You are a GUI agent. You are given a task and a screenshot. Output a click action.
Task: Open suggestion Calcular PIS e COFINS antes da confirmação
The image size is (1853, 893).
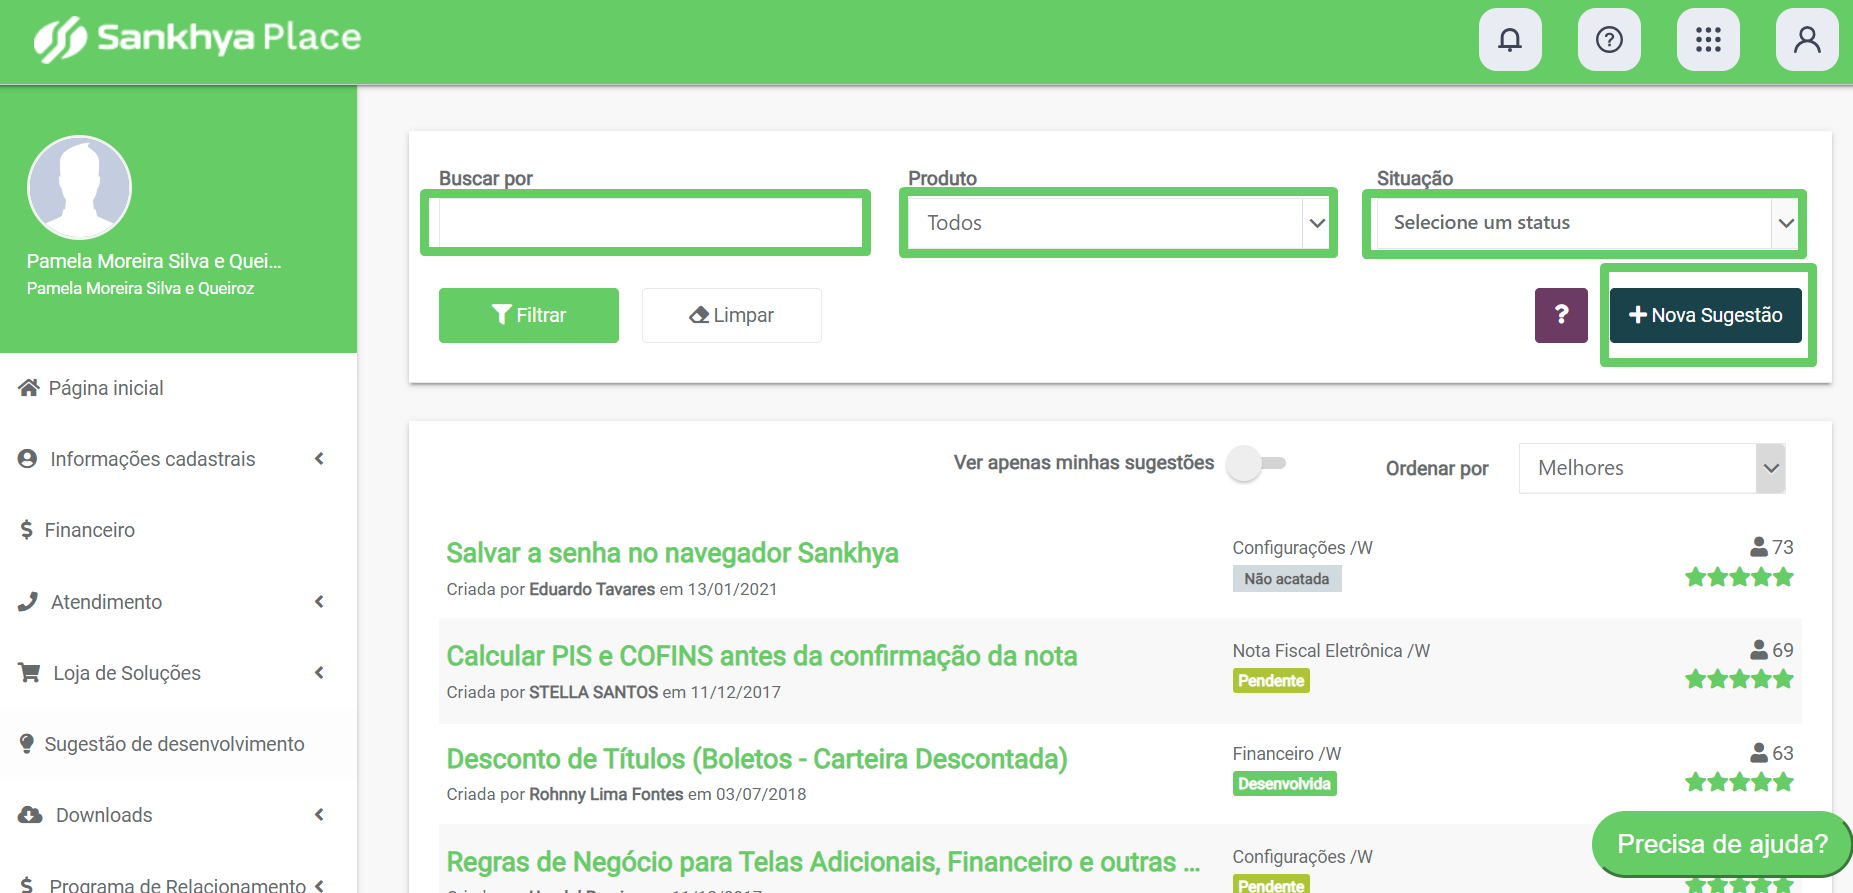point(762,656)
